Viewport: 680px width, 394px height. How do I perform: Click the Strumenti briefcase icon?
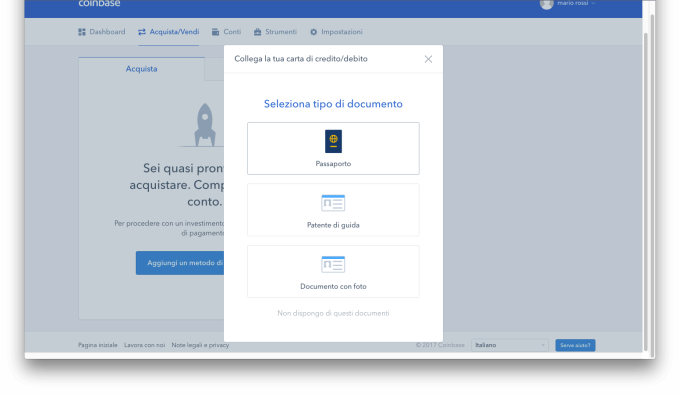click(x=258, y=32)
